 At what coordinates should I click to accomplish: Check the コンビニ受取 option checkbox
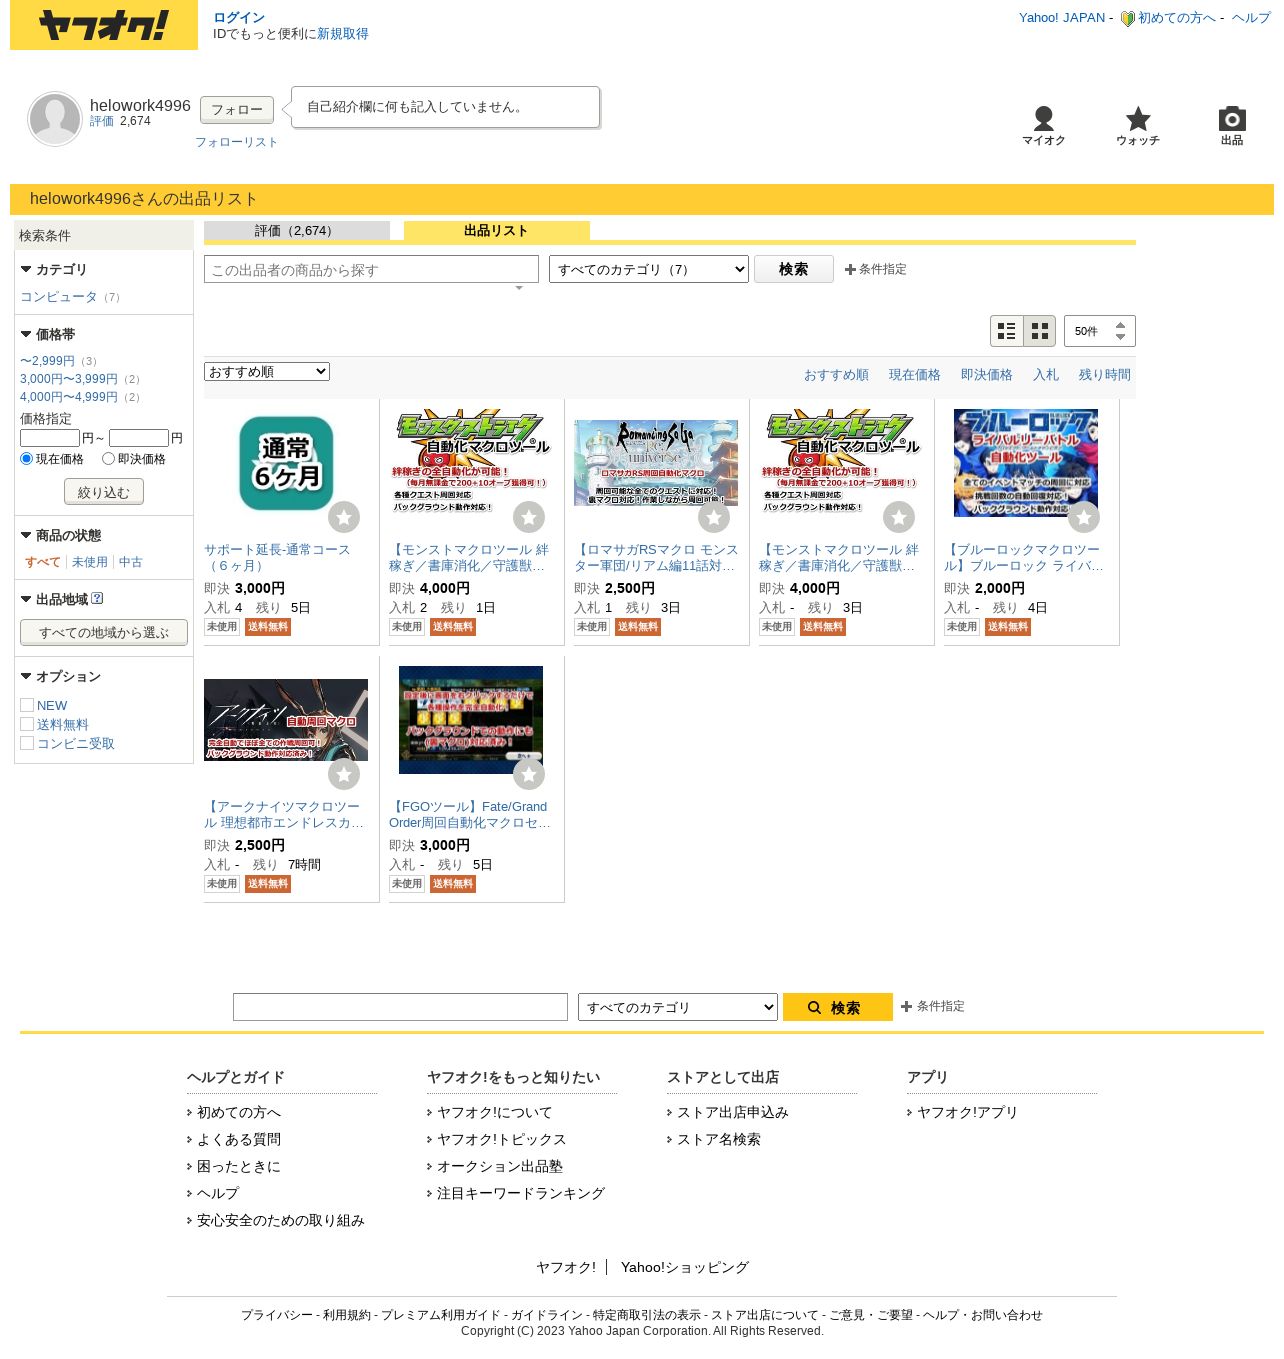[x=27, y=743]
